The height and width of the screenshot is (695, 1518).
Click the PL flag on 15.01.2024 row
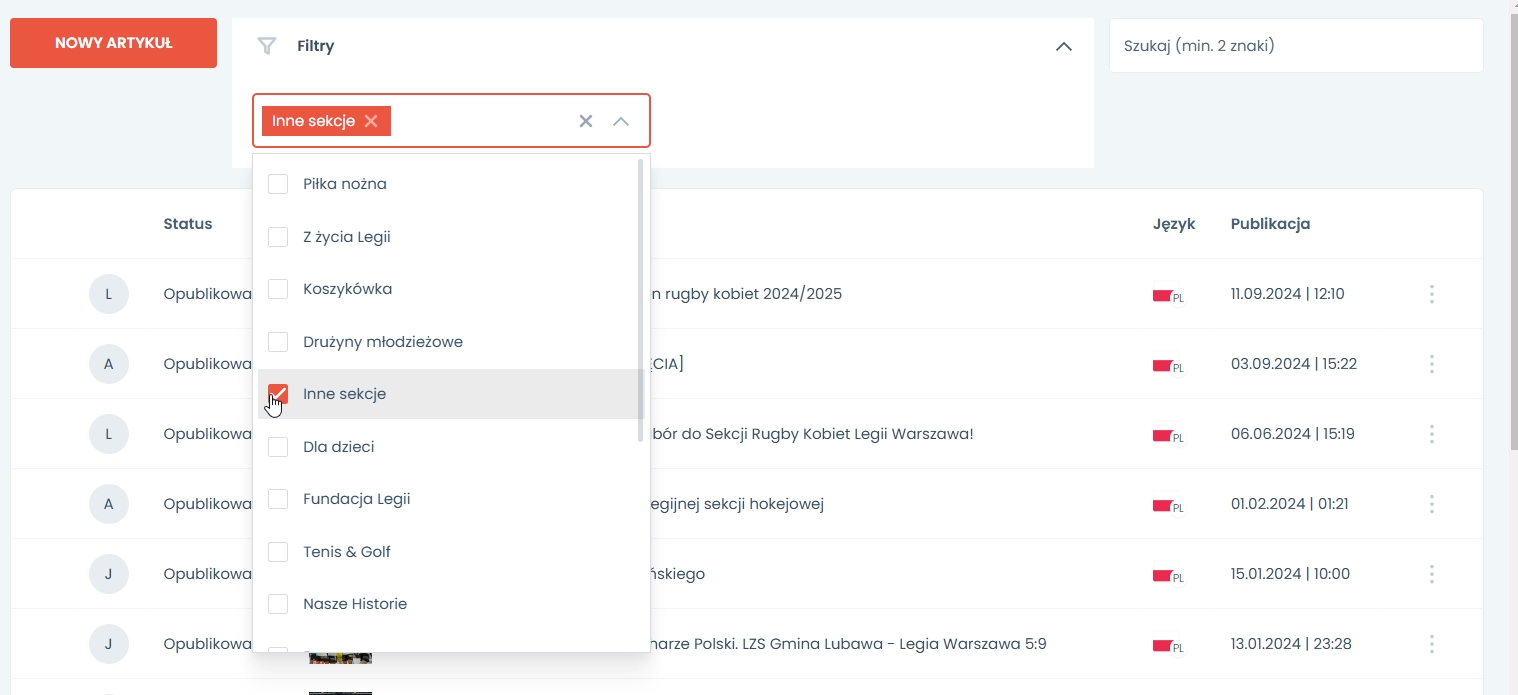pos(1163,575)
